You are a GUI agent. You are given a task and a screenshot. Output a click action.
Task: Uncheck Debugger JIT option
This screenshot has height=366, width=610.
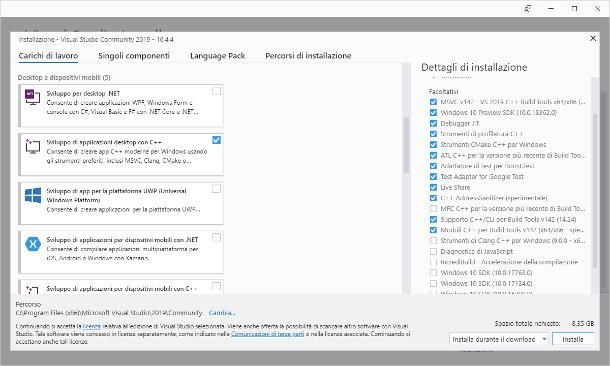point(433,123)
